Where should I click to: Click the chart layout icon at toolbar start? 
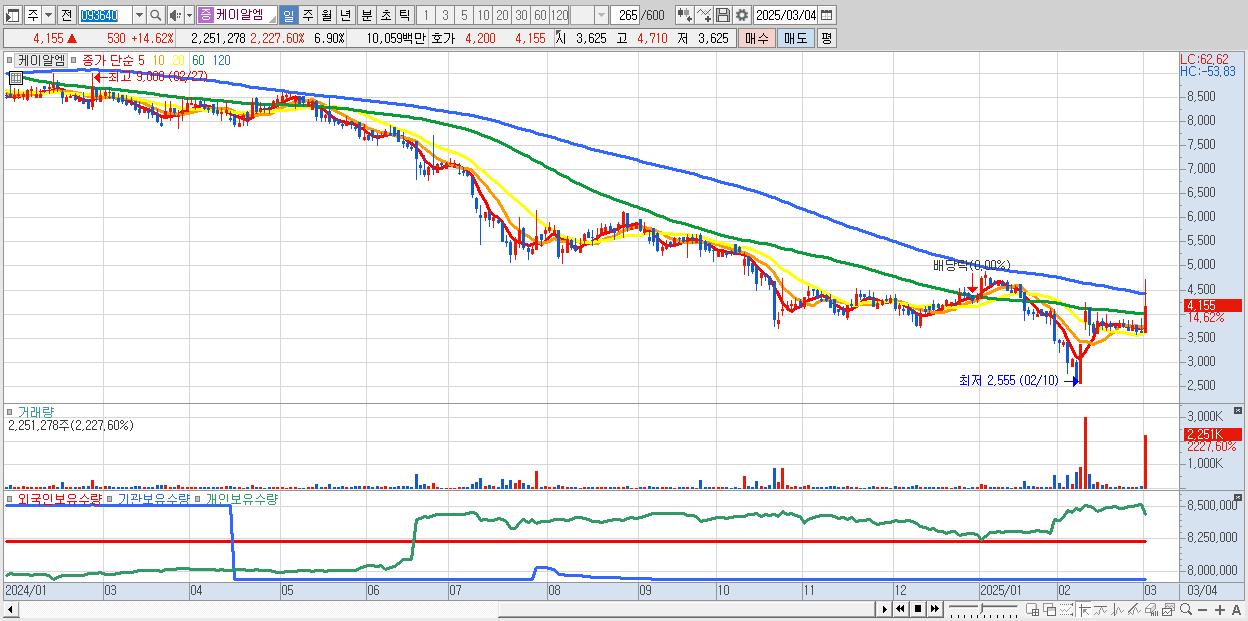13,15
